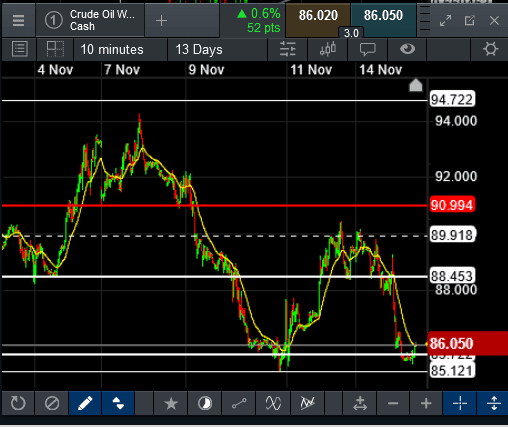Select the 89.918 dashed level label
The width and height of the screenshot is (508, 427).
(x=452, y=235)
